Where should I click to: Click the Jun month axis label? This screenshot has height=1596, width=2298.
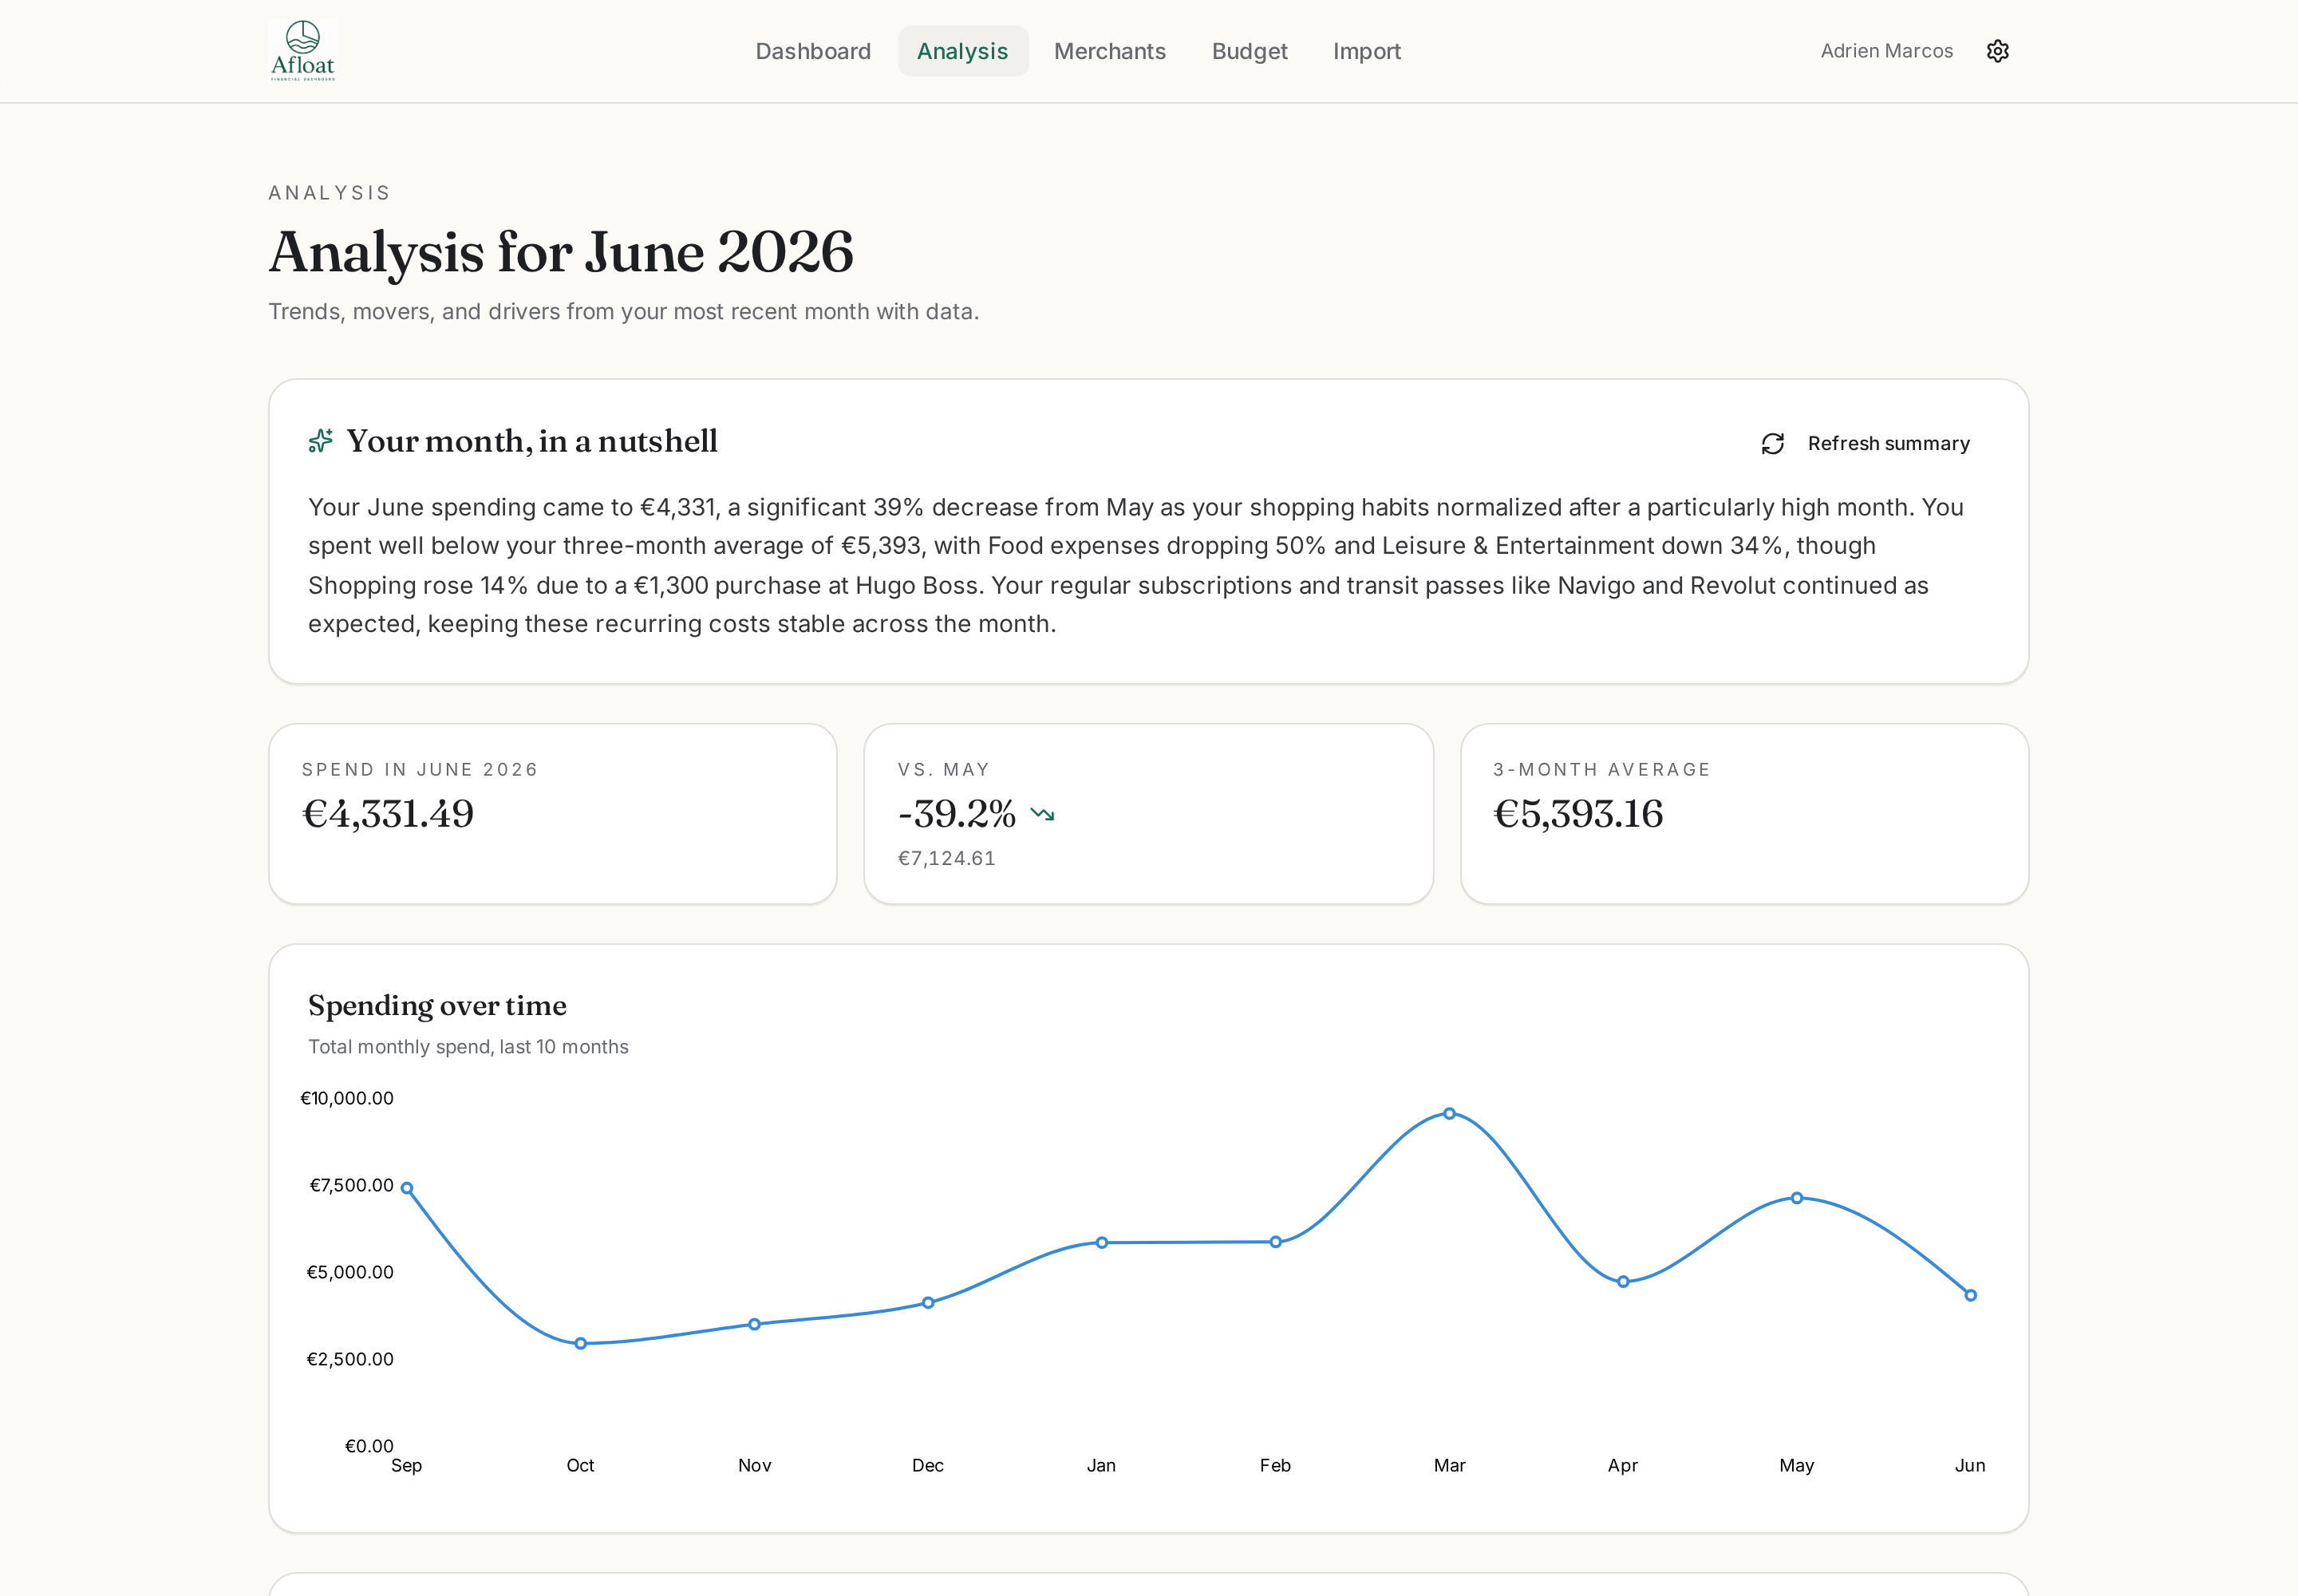1970,1465
